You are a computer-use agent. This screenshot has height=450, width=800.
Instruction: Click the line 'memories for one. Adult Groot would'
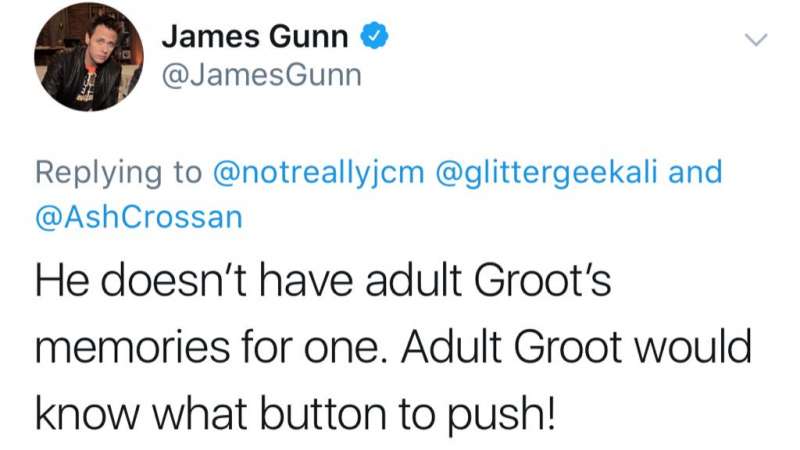click(393, 346)
